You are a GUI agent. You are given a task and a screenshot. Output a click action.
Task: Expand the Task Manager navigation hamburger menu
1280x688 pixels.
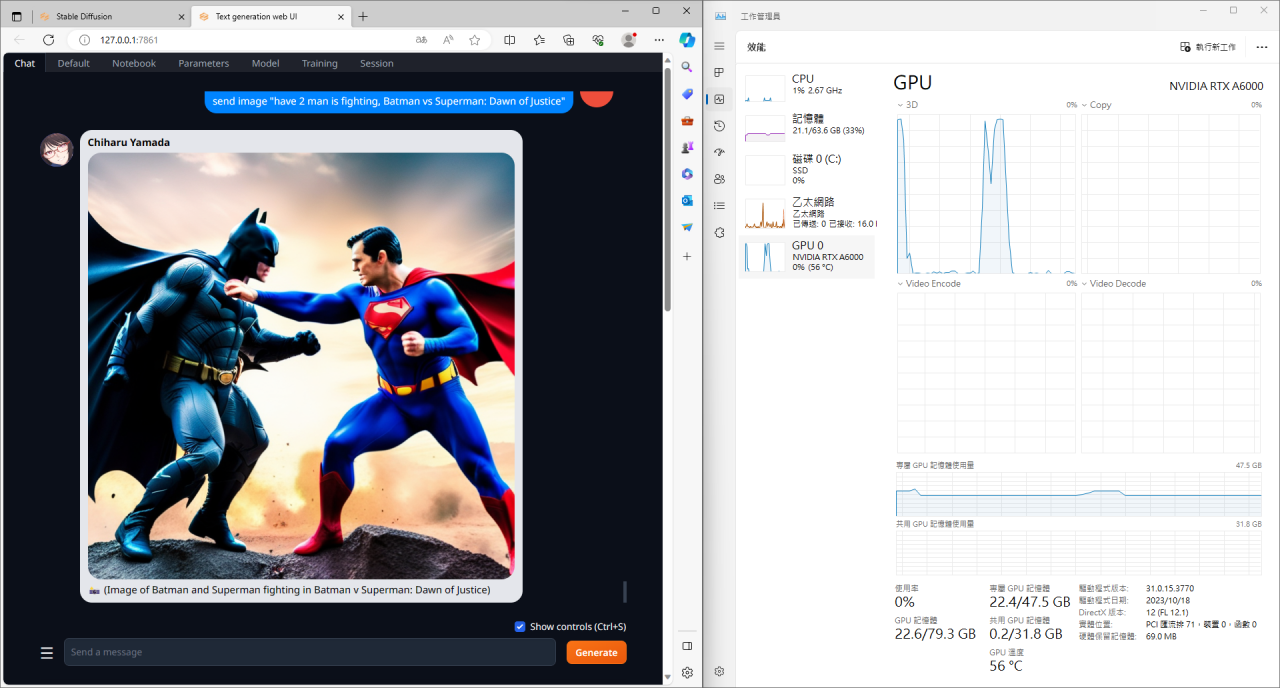719,47
